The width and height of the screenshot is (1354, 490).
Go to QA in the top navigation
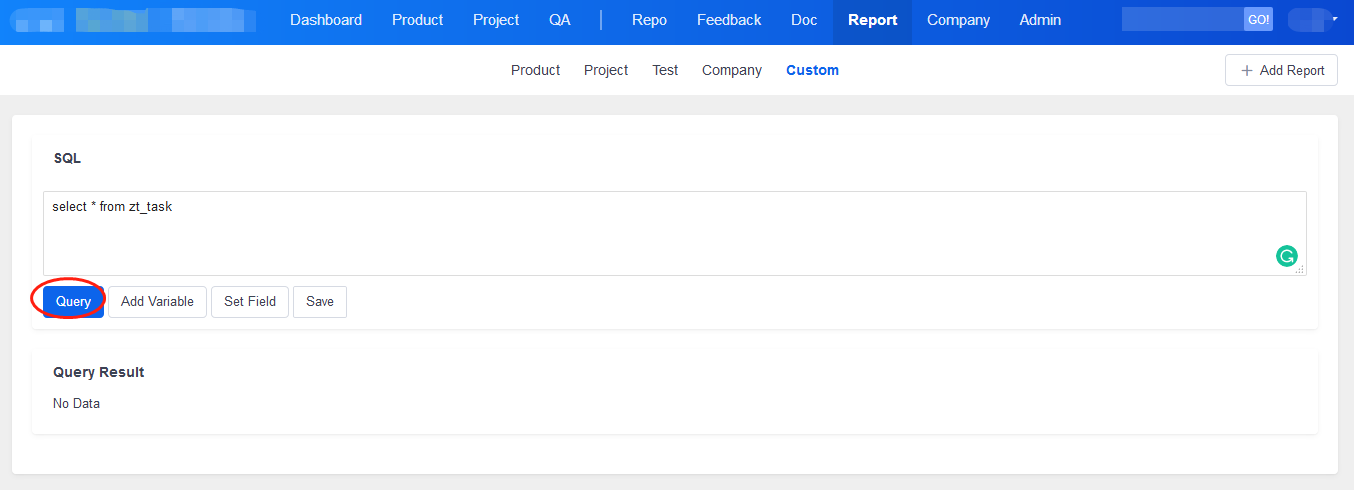coord(560,20)
